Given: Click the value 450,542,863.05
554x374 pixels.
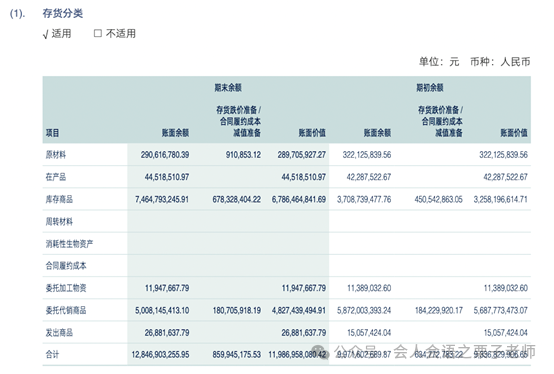Looking at the screenshot, I should tap(438, 199).
